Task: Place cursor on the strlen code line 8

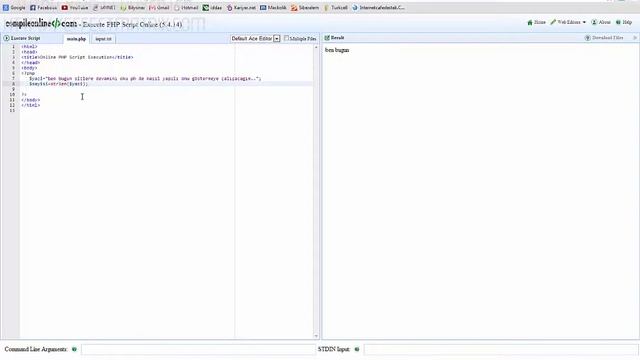Action: pyautogui.click(x=58, y=84)
